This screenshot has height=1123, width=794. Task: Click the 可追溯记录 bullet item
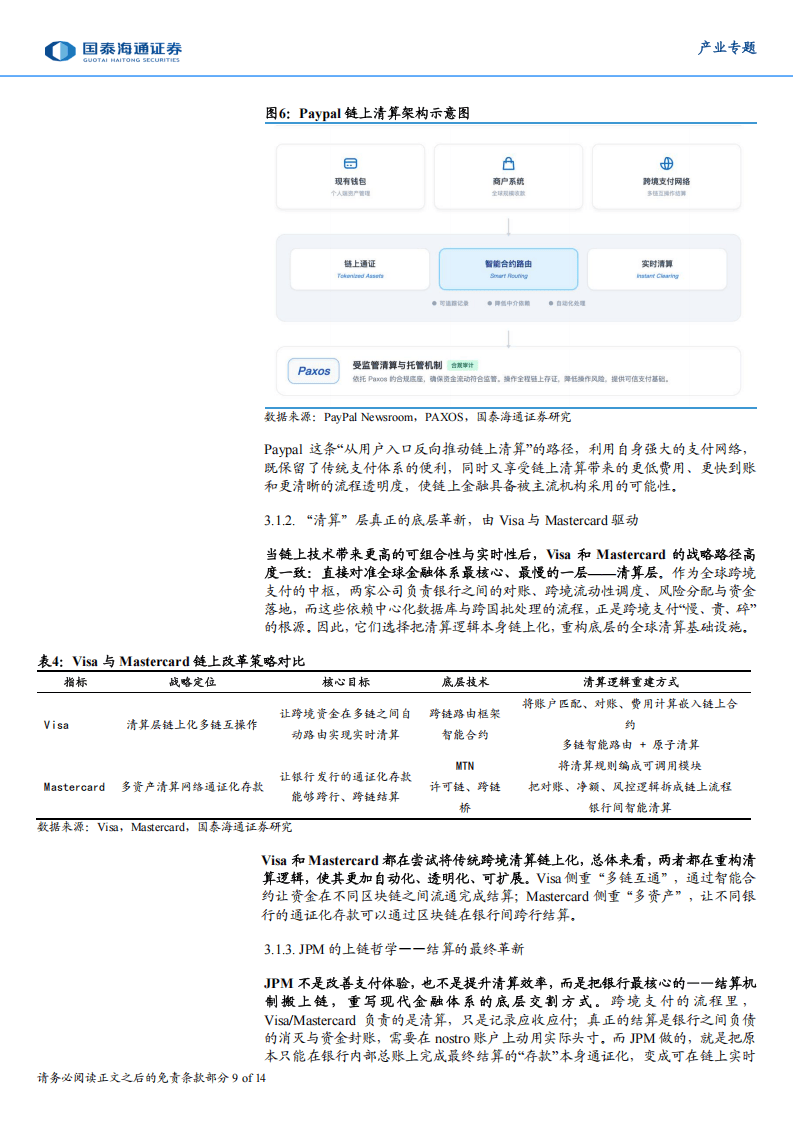tap(451, 301)
